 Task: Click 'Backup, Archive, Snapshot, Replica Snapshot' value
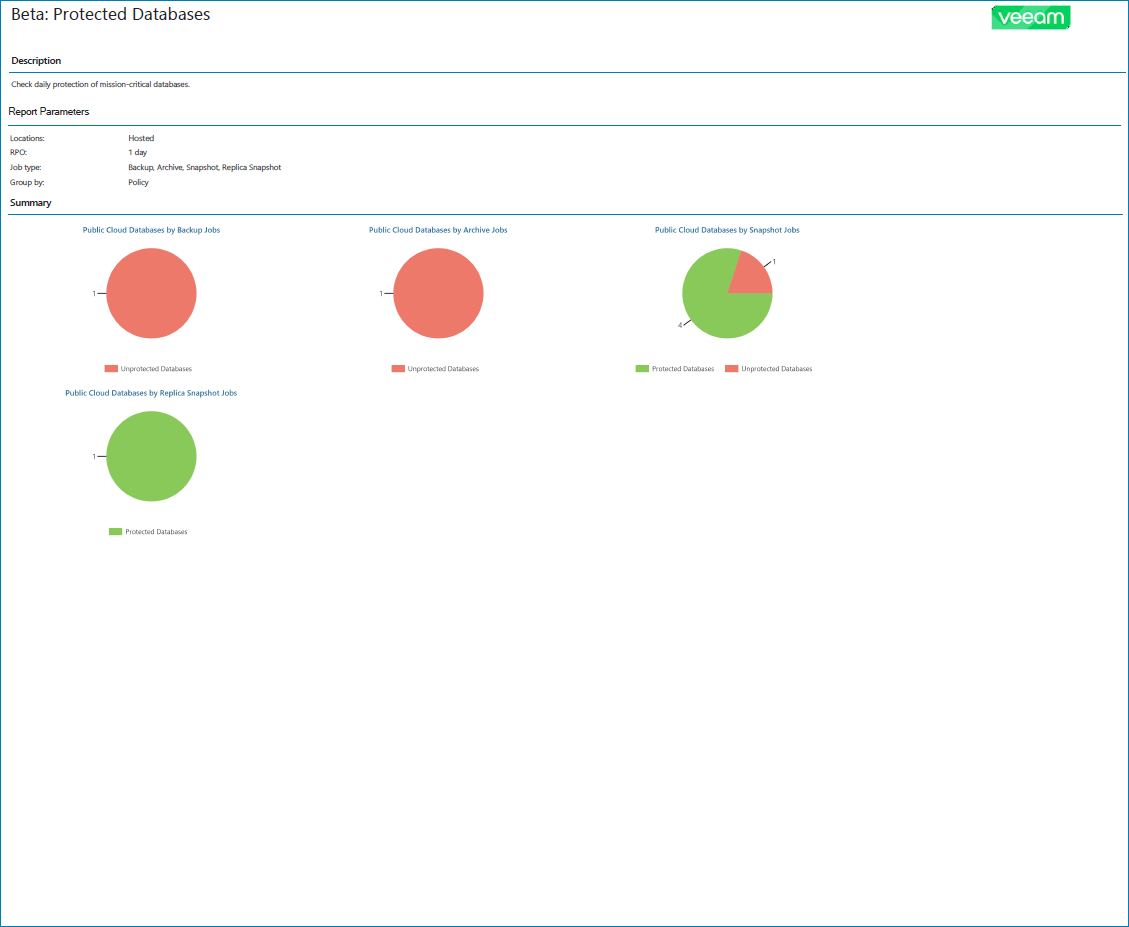pos(204,167)
